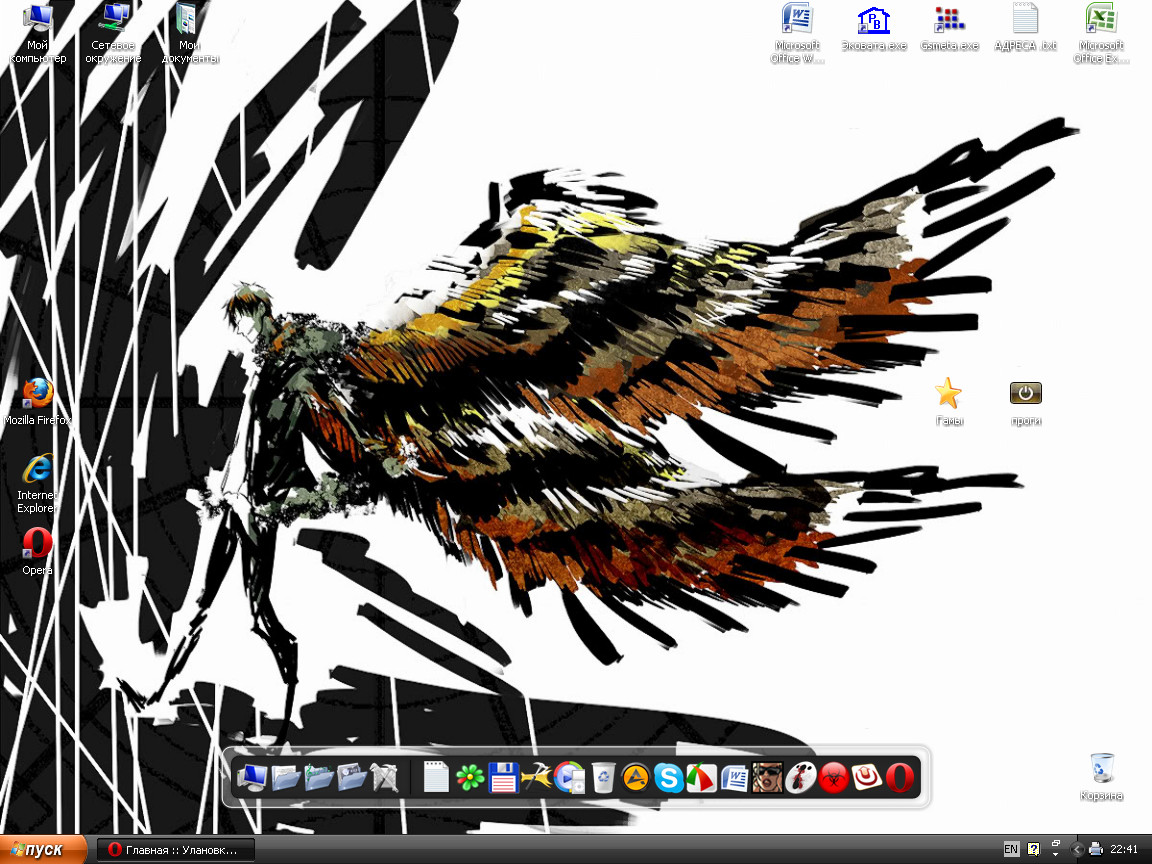Open the EN language indicator menu
This screenshot has width=1152, height=864.
coord(1011,850)
